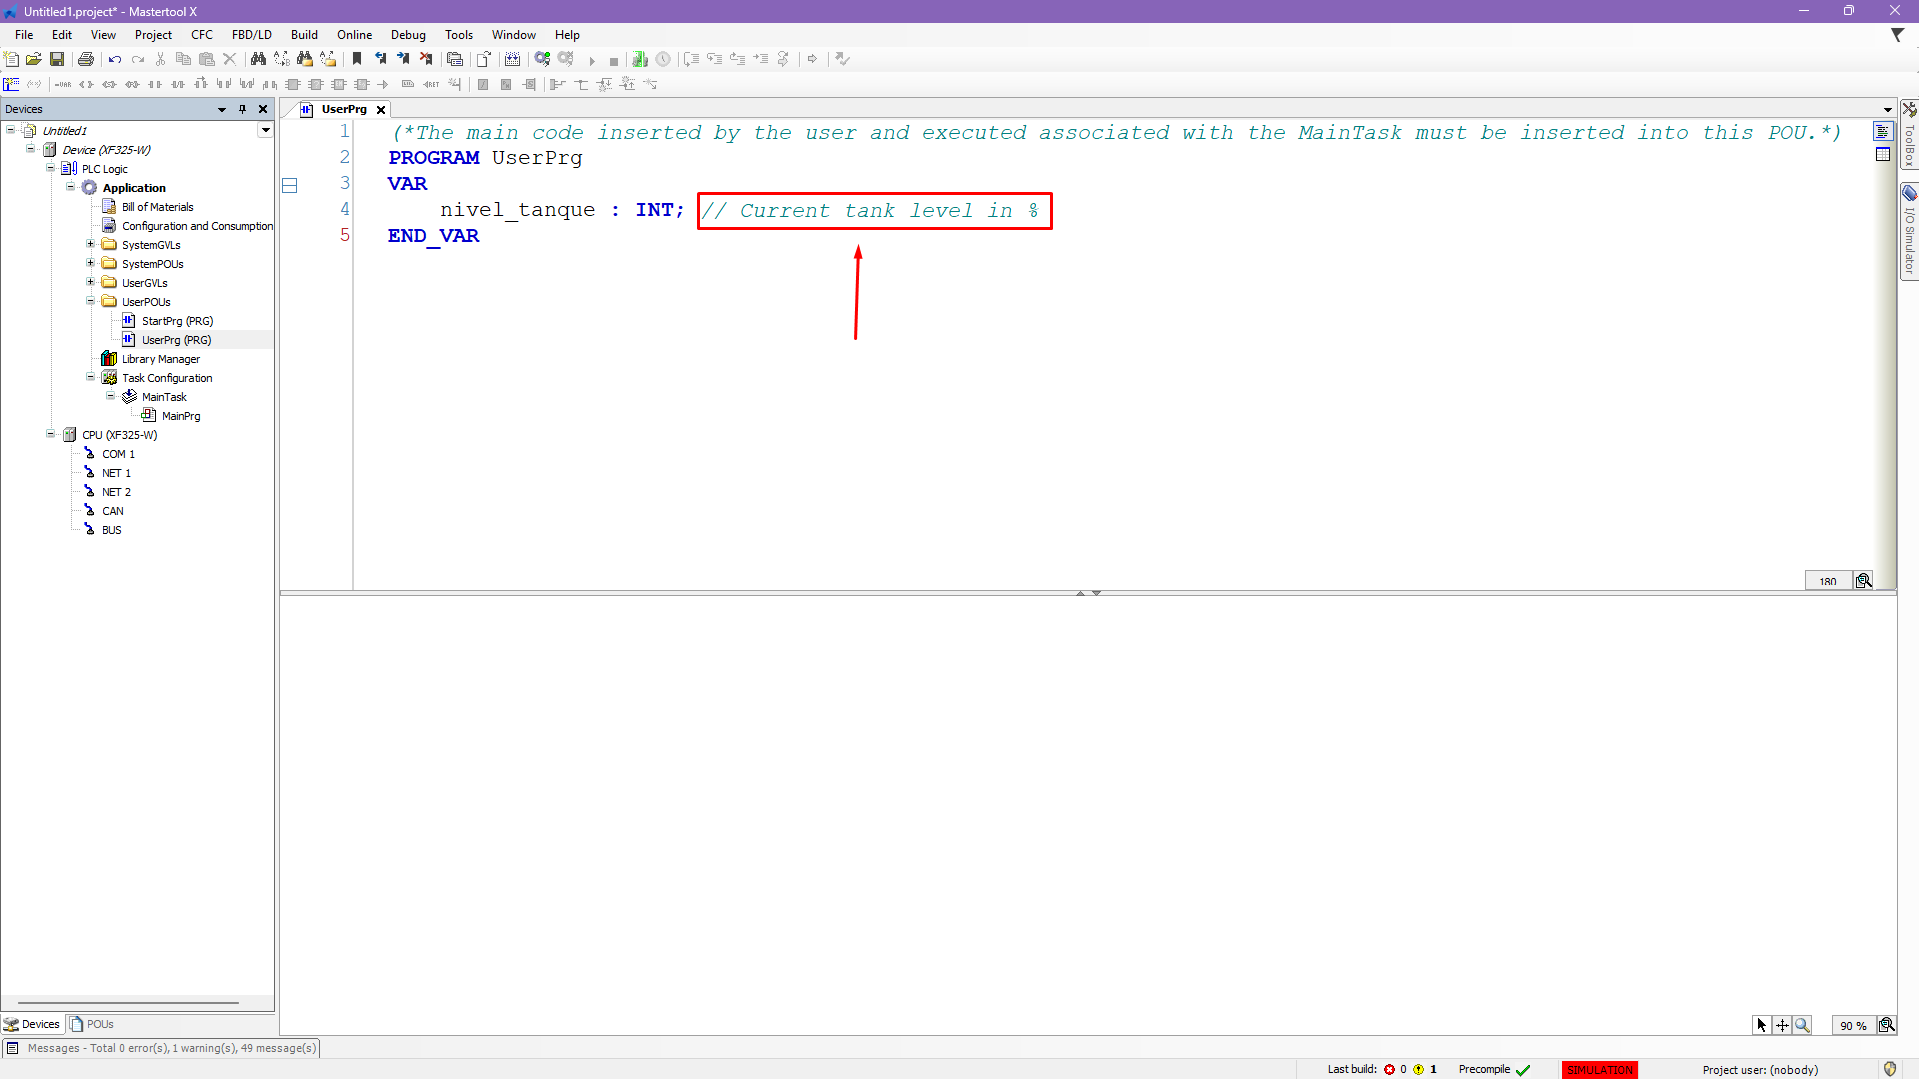1919x1079 pixels.
Task: Toggle bookmark using the bookmark icon
Action: pos(357,59)
